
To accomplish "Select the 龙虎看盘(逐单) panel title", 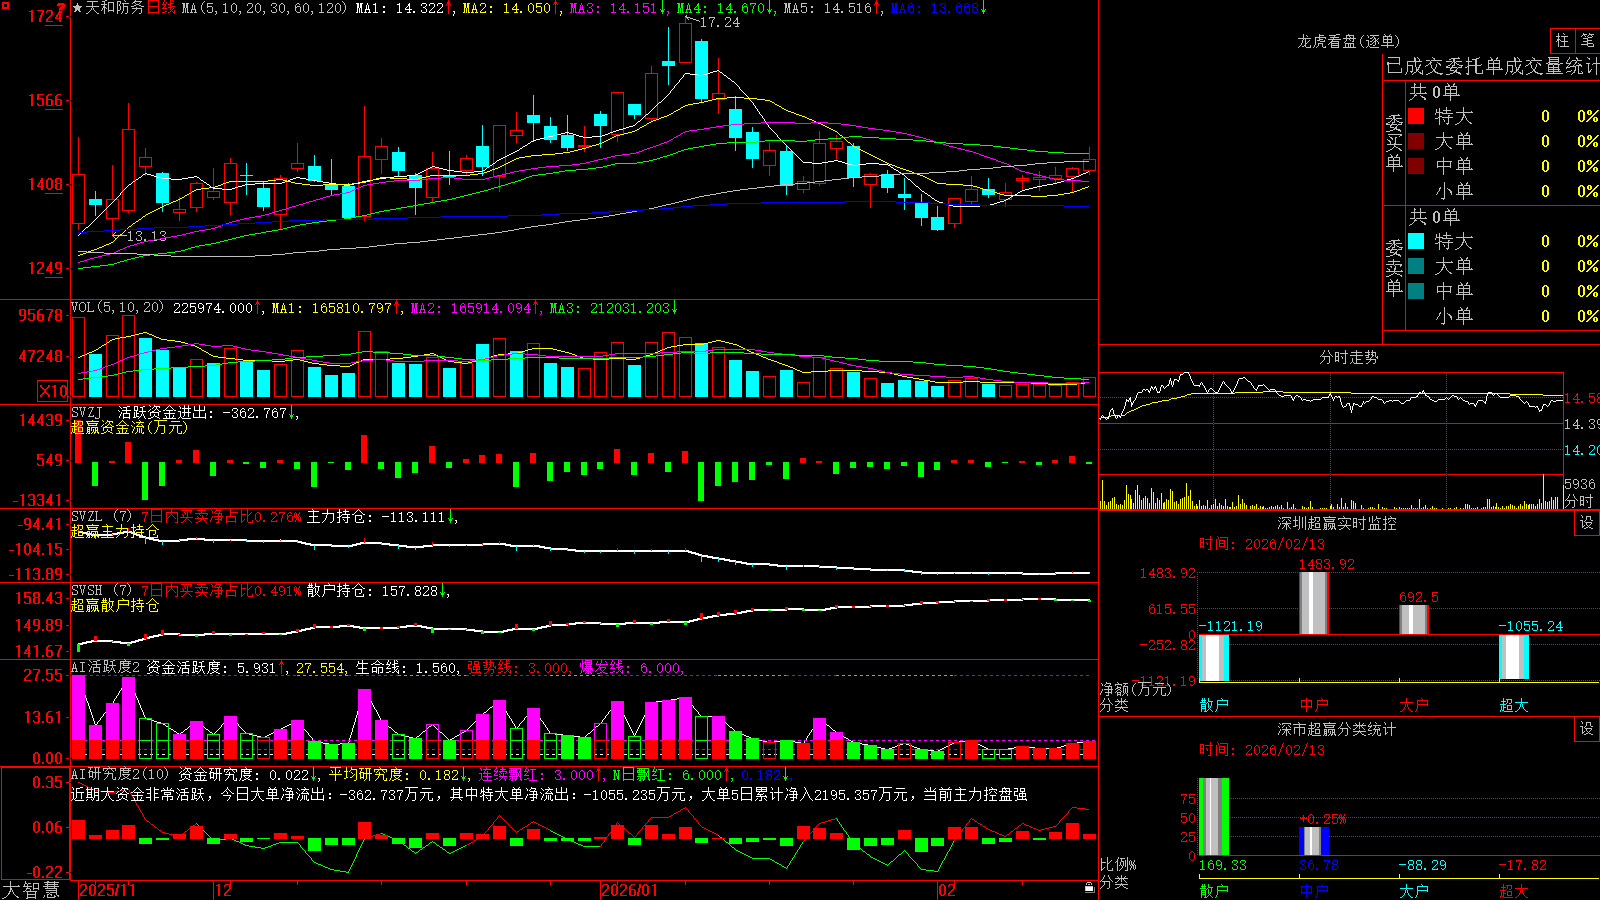I will [1348, 41].
